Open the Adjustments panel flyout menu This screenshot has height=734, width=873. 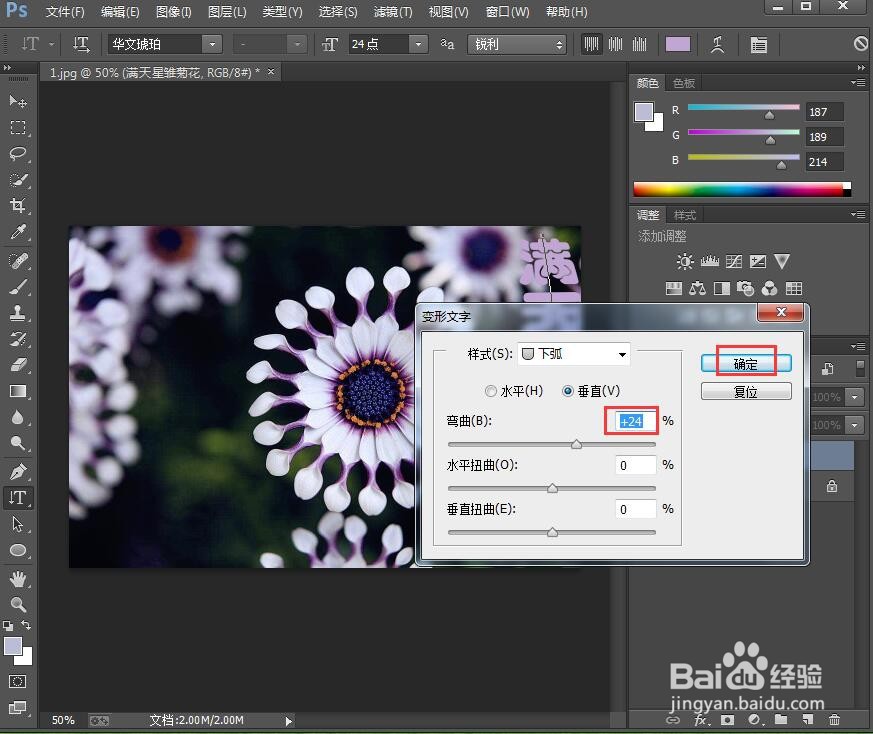pos(859,214)
